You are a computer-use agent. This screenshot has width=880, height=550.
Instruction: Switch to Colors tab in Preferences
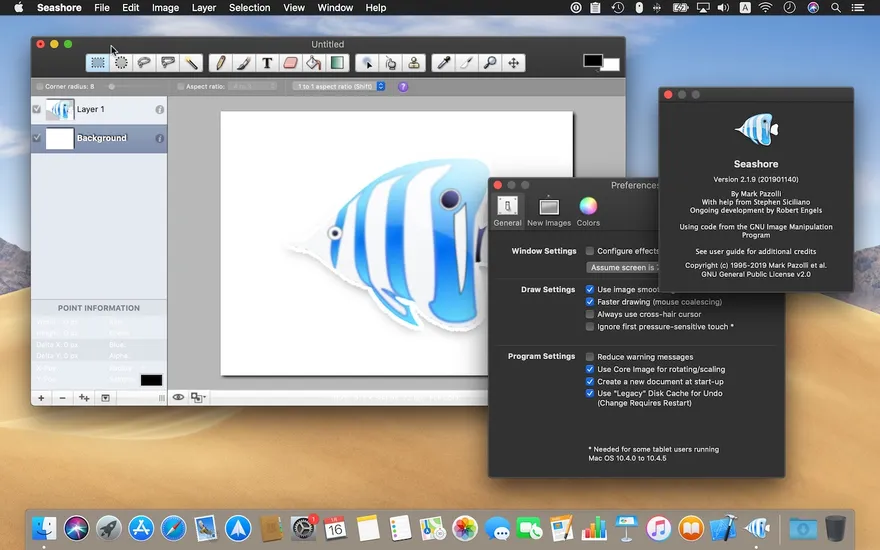click(x=588, y=212)
